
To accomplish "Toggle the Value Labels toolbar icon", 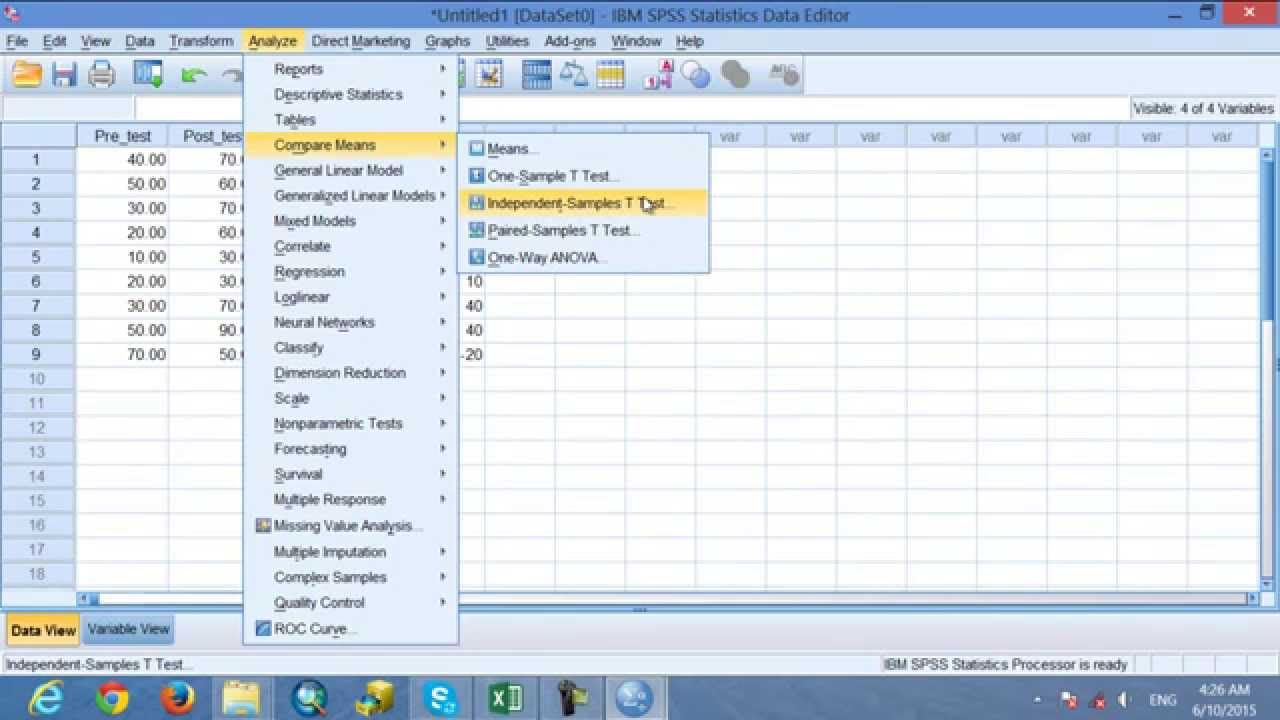I will 658,75.
